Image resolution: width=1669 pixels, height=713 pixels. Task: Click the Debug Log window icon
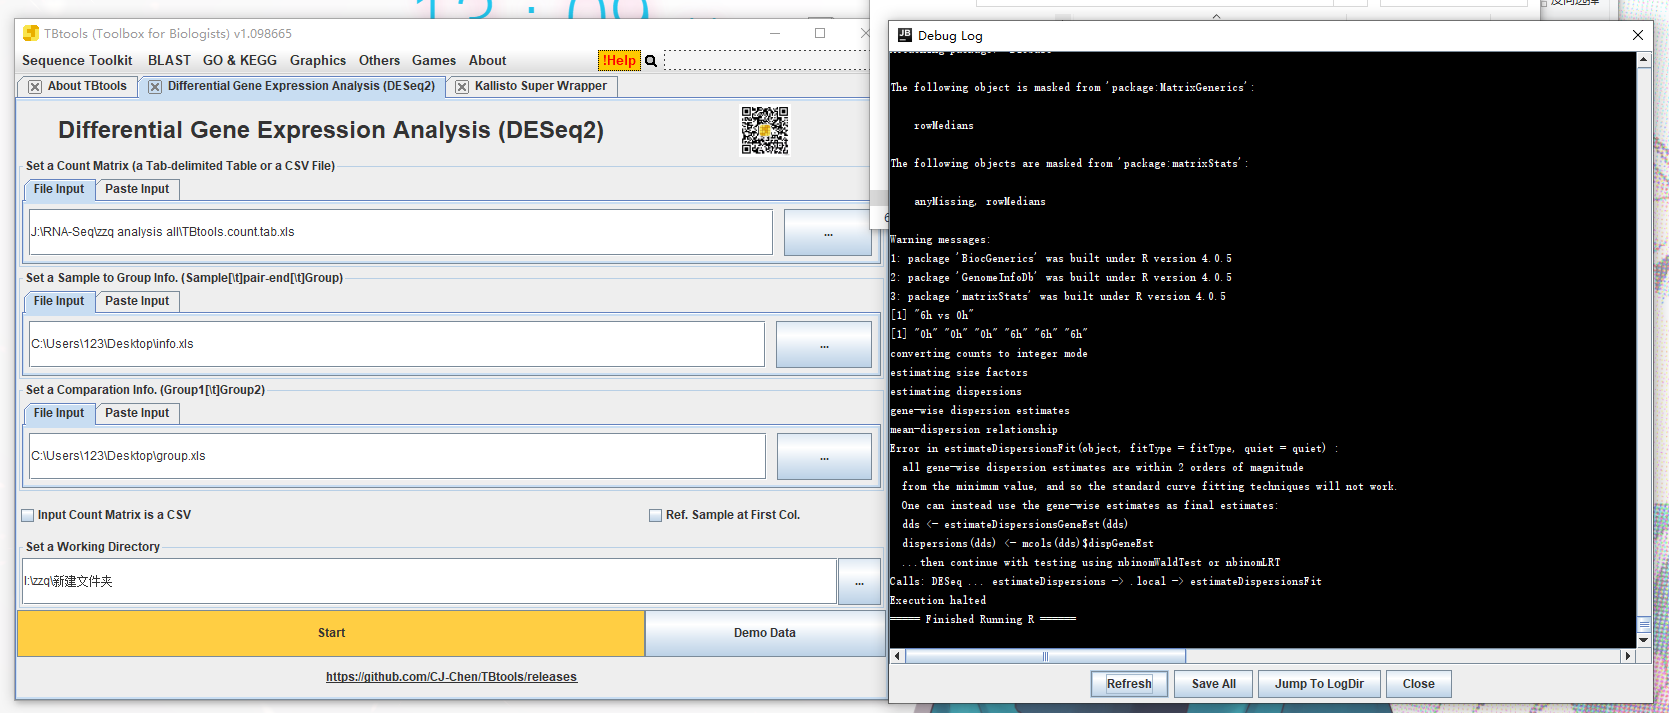coord(905,35)
